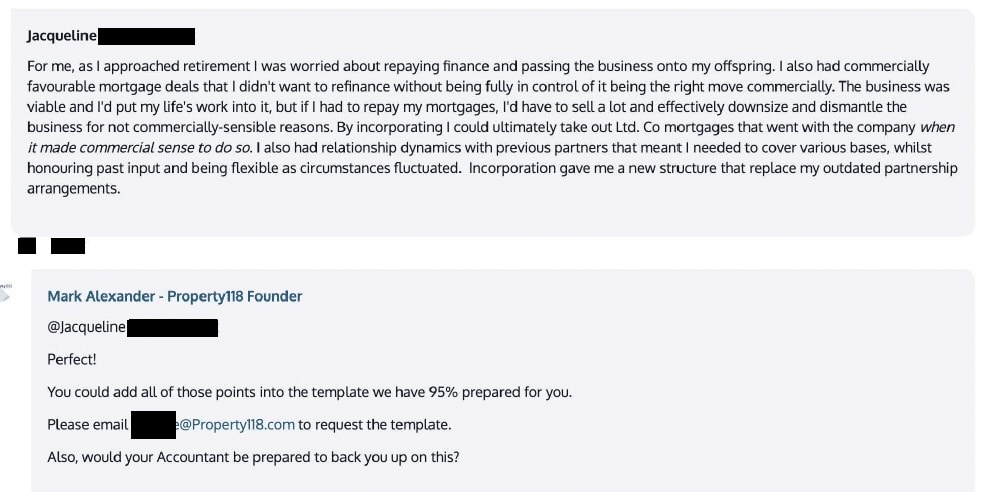
Task: Click the opening line "For me, as I approached retirement"
Action: click(x=138, y=66)
